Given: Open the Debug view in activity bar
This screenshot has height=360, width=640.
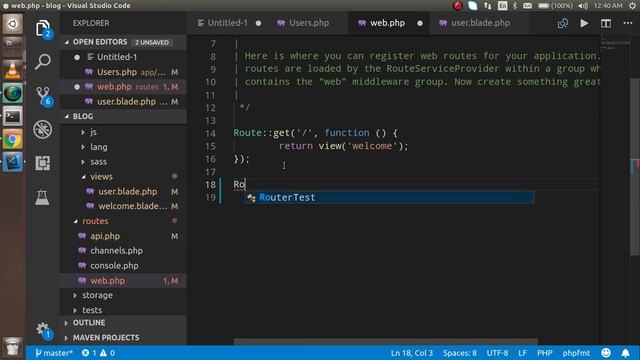Looking at the screenshot, I should pos(42,129).
